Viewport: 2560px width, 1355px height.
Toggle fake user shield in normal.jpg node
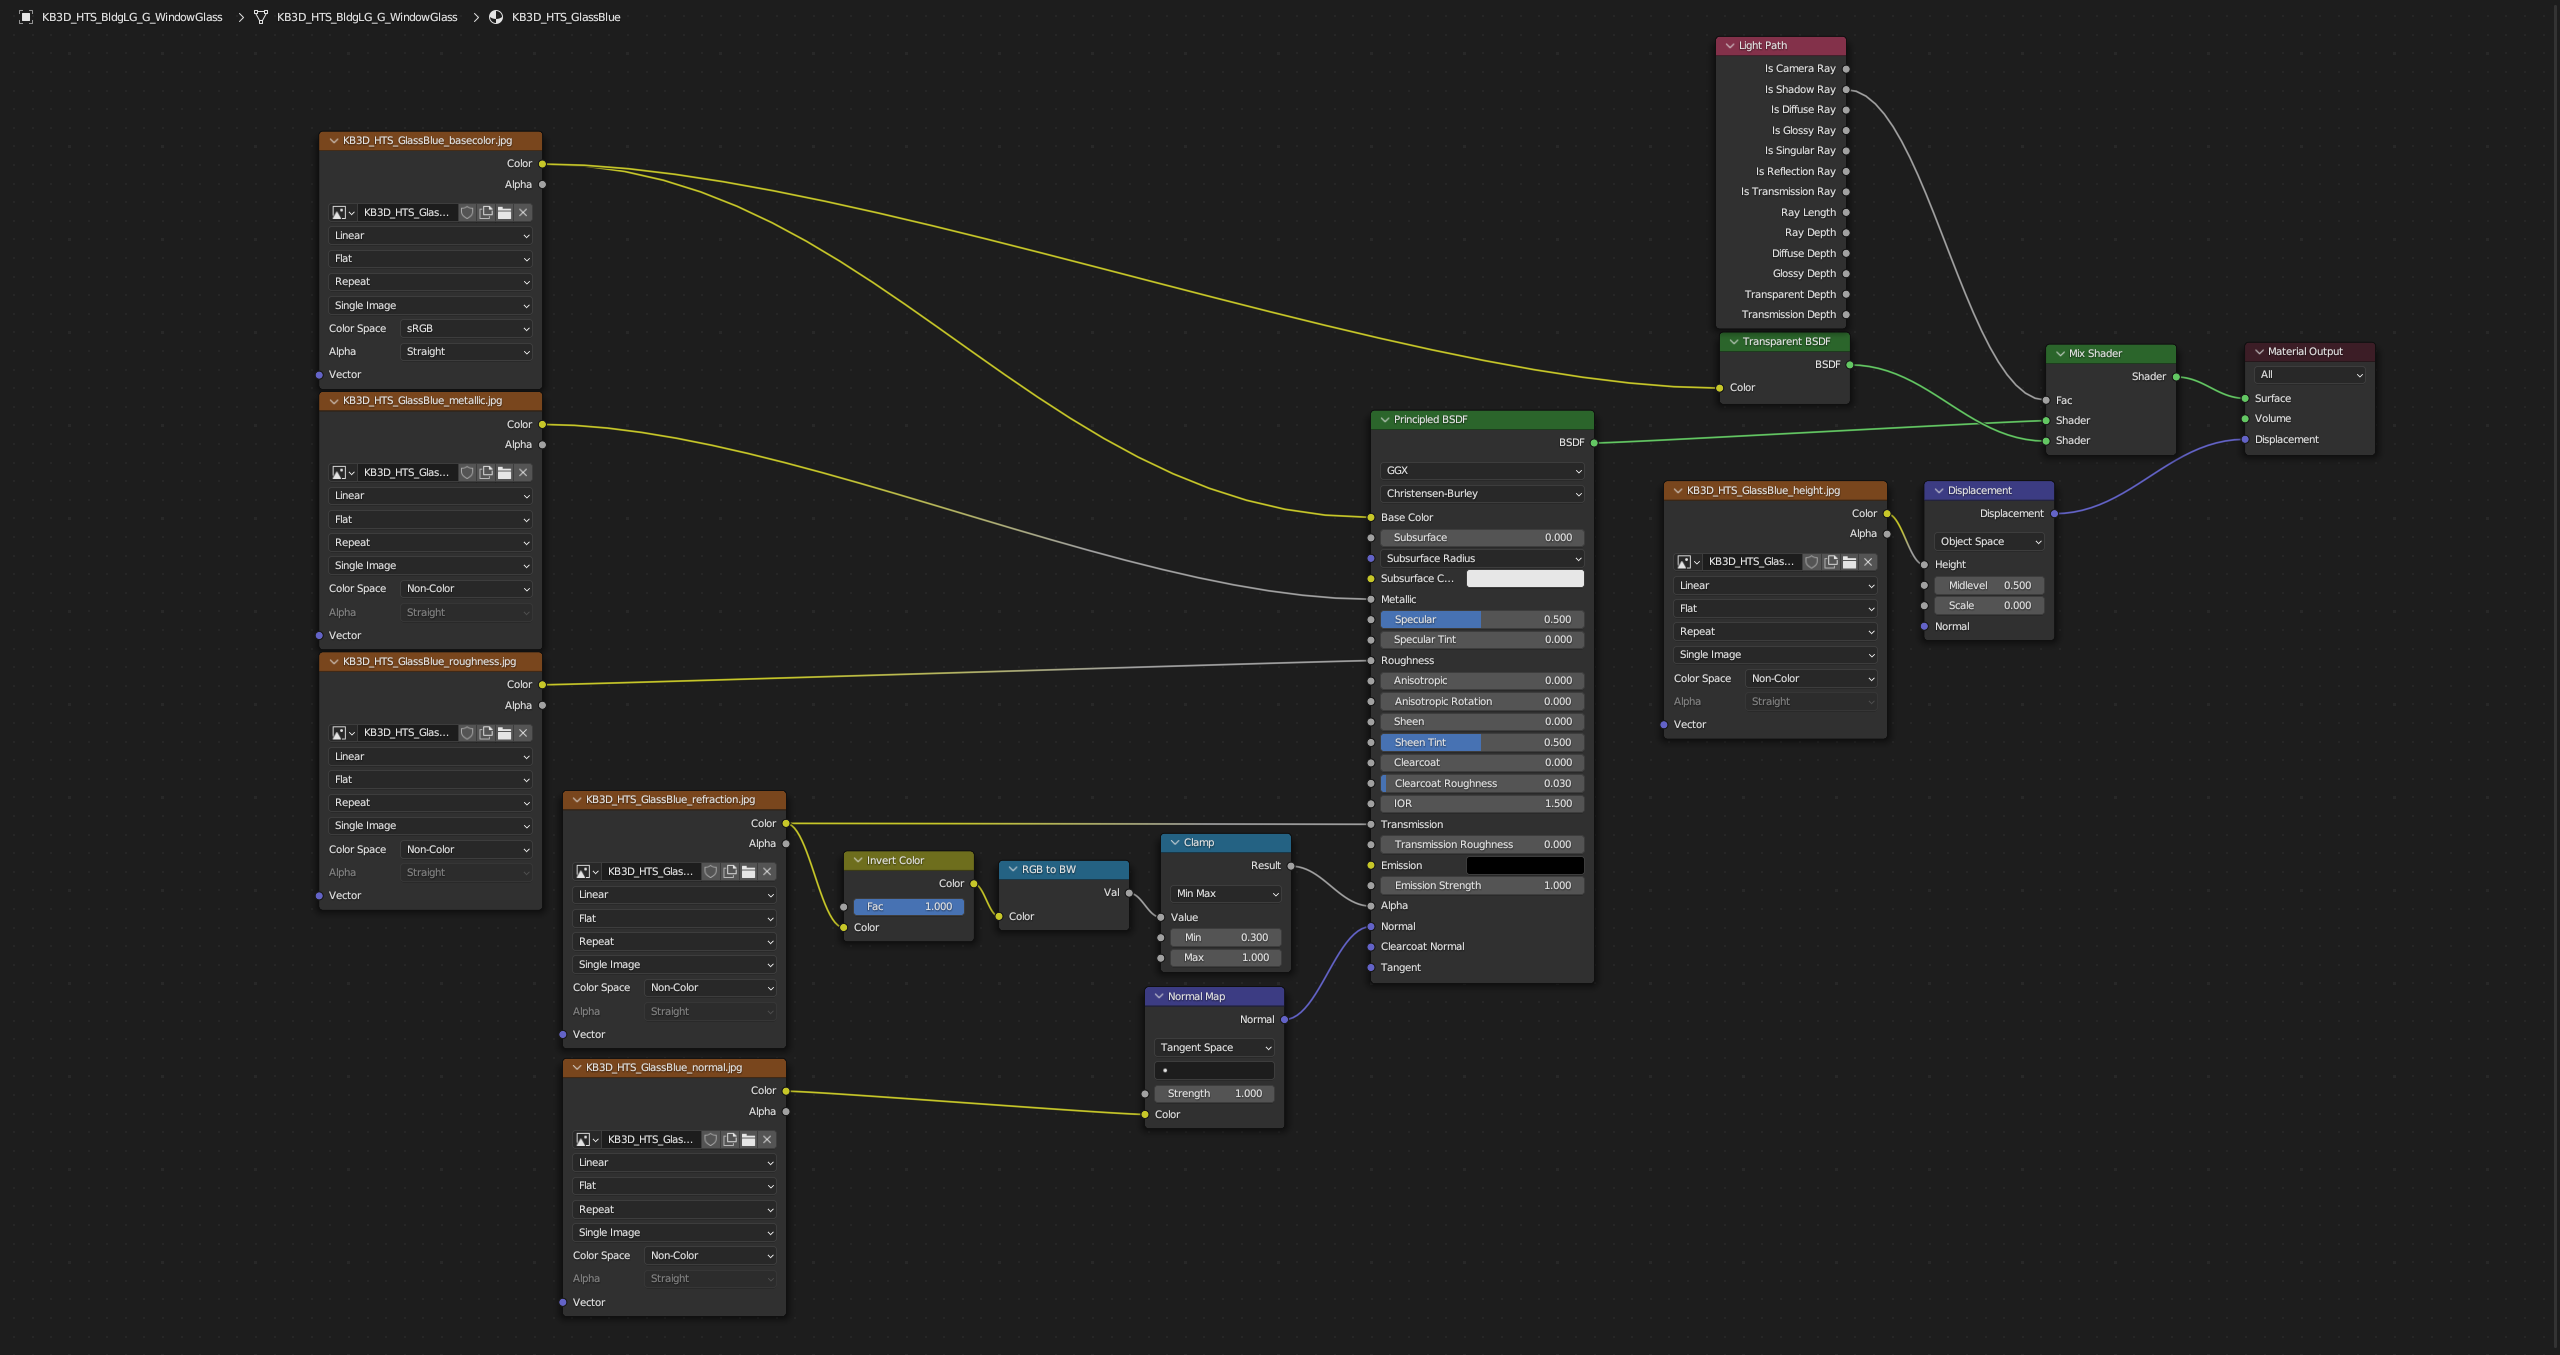click(x=711, y=1140)
